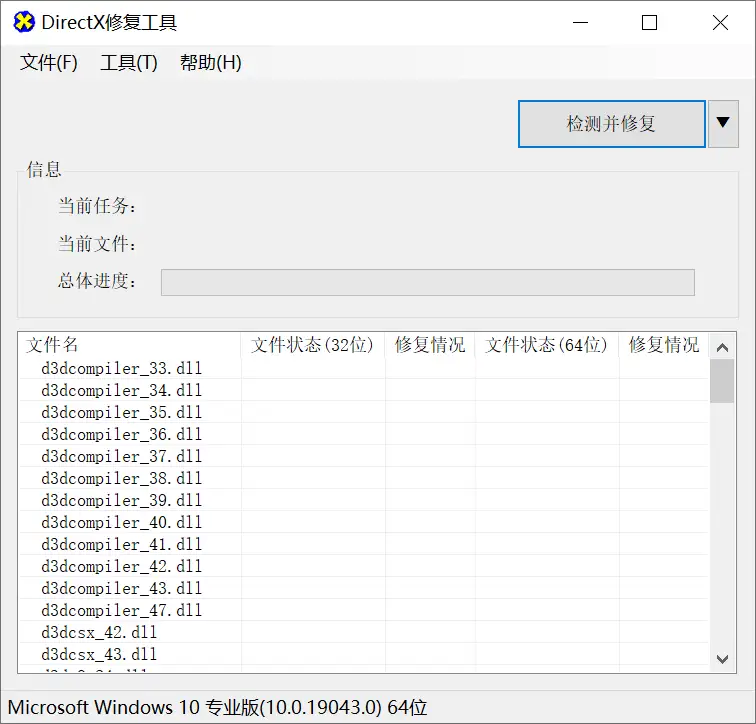Click the 文件状态(64位) column header
The image size is (756, 724).
click(546, 345)
